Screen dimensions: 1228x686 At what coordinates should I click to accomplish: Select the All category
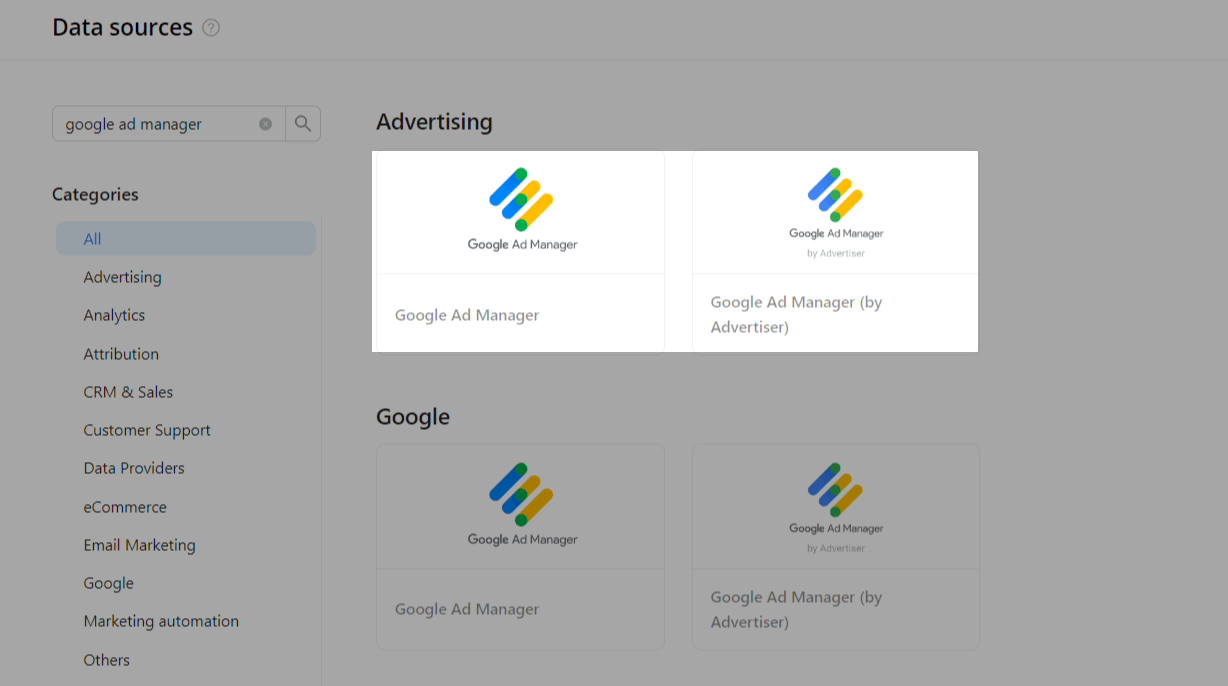[x=186, y=239]
